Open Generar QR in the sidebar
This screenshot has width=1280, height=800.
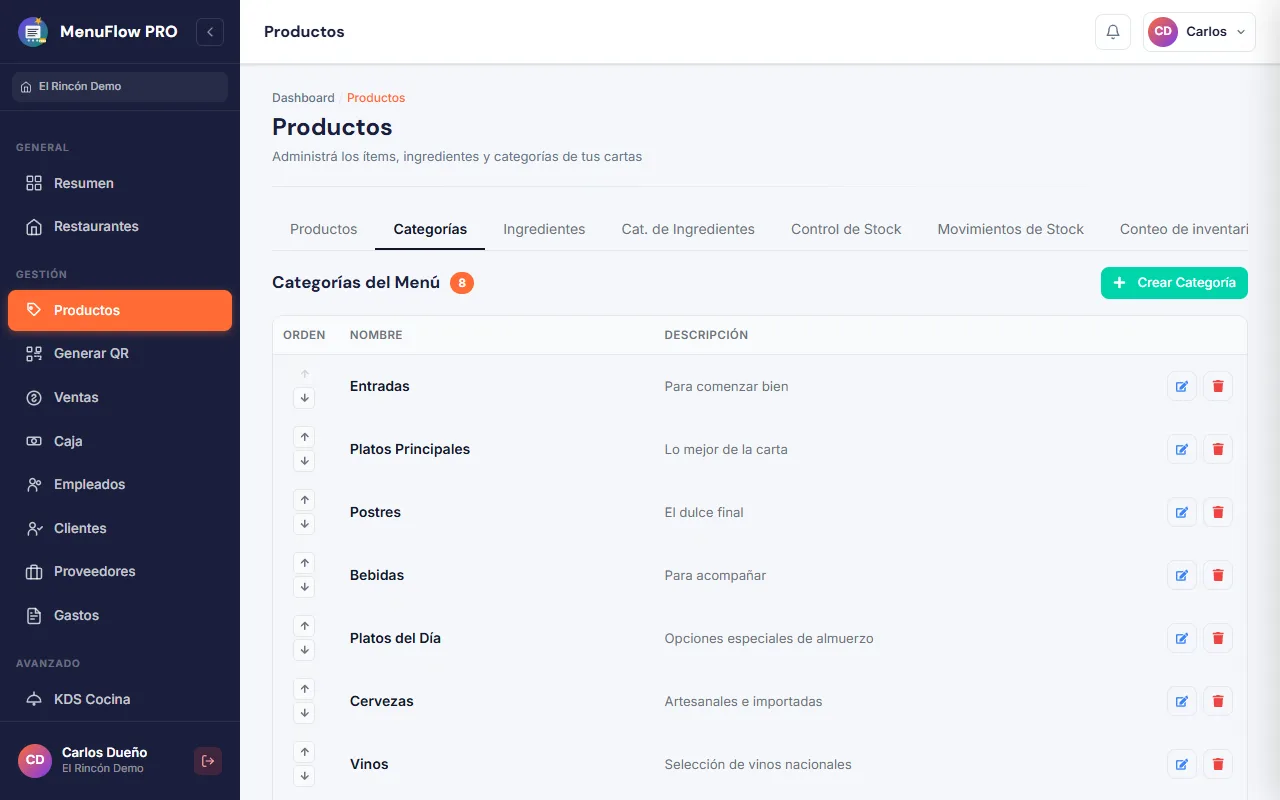click(120, 353)
